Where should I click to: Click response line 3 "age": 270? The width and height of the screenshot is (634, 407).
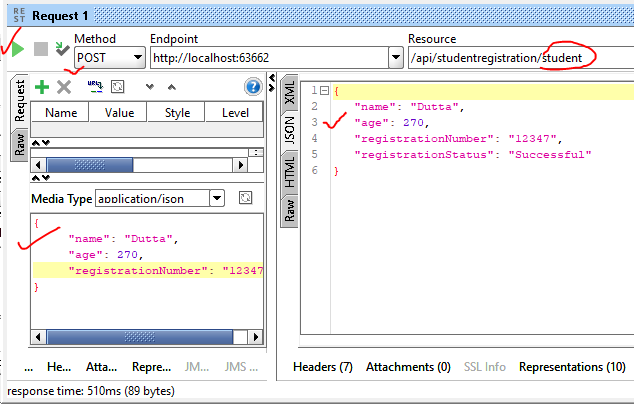pos(391,122)
